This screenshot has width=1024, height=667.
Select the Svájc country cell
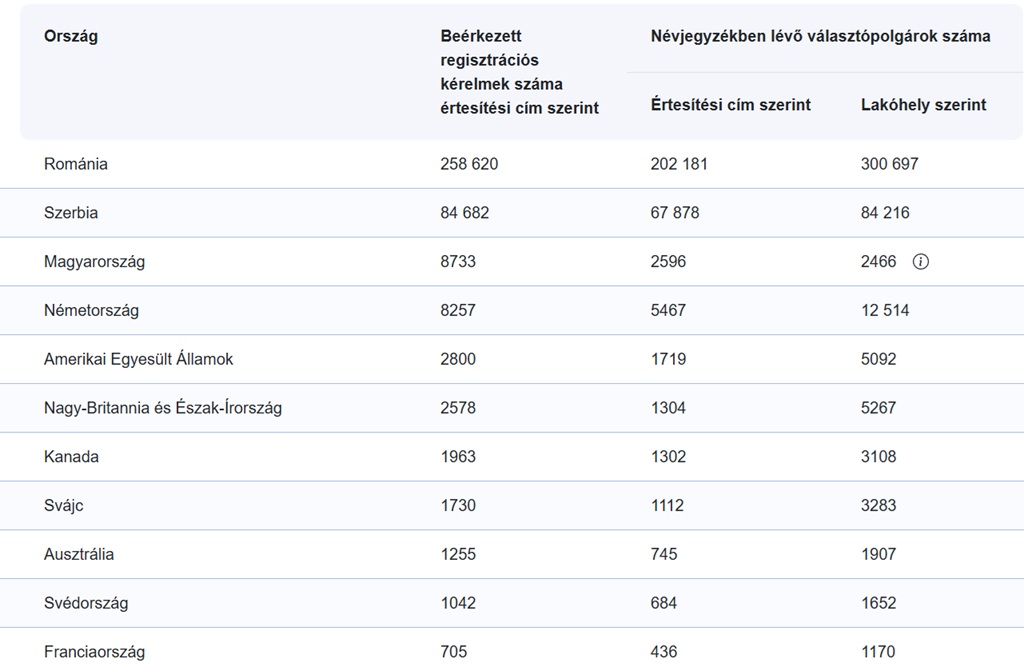(64, 506)
